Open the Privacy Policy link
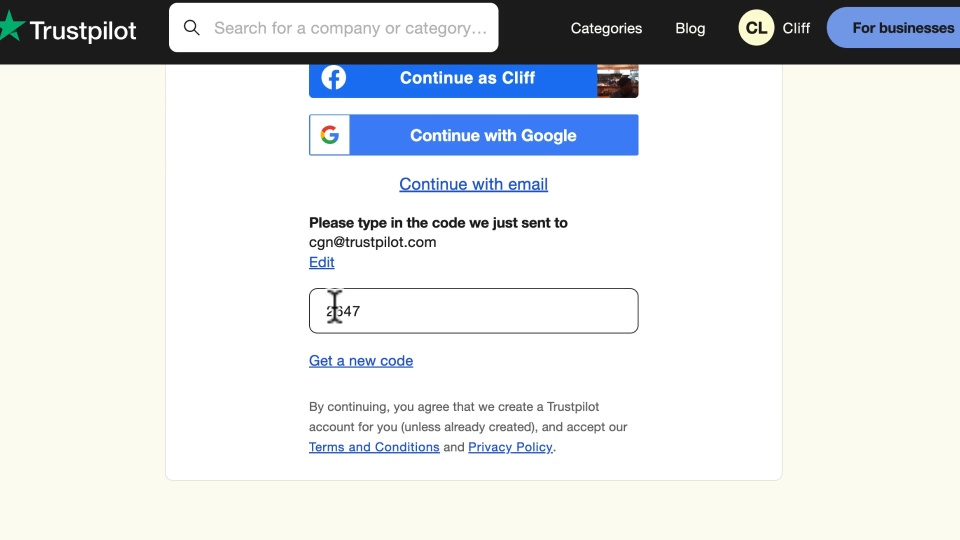This screenshot has height=540, width=960. pos(510,447)
